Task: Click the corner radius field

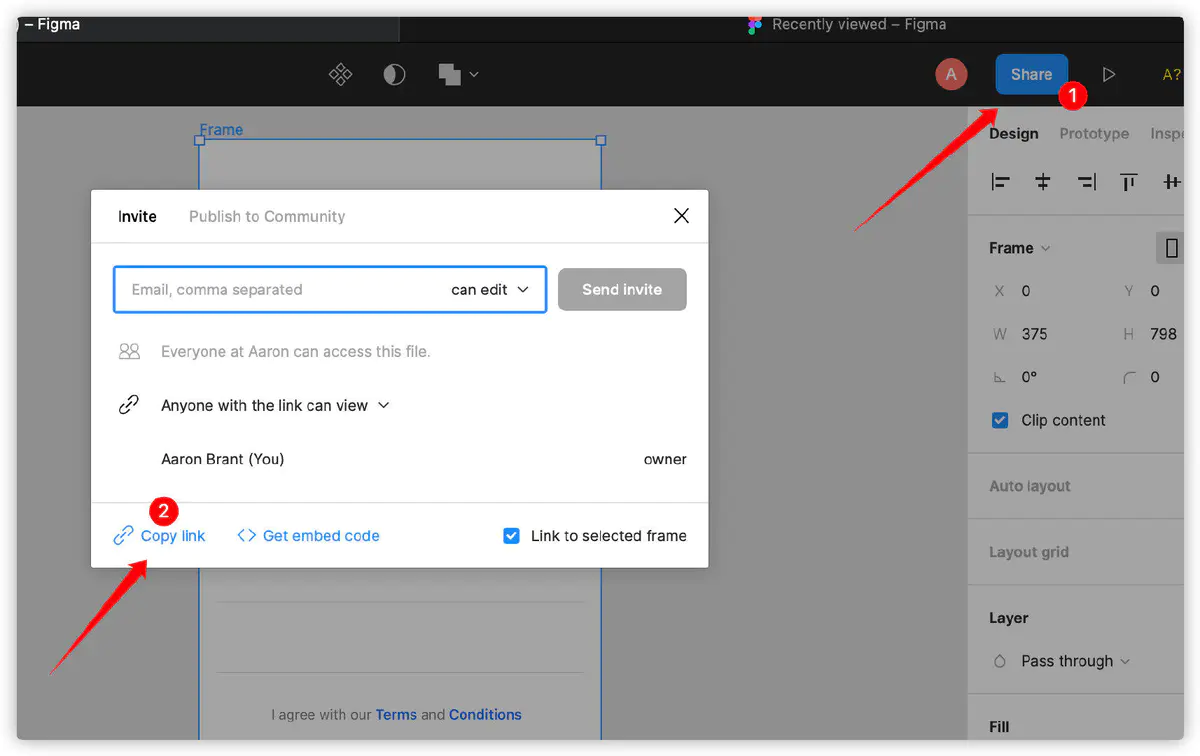Action: [1154, 377]
